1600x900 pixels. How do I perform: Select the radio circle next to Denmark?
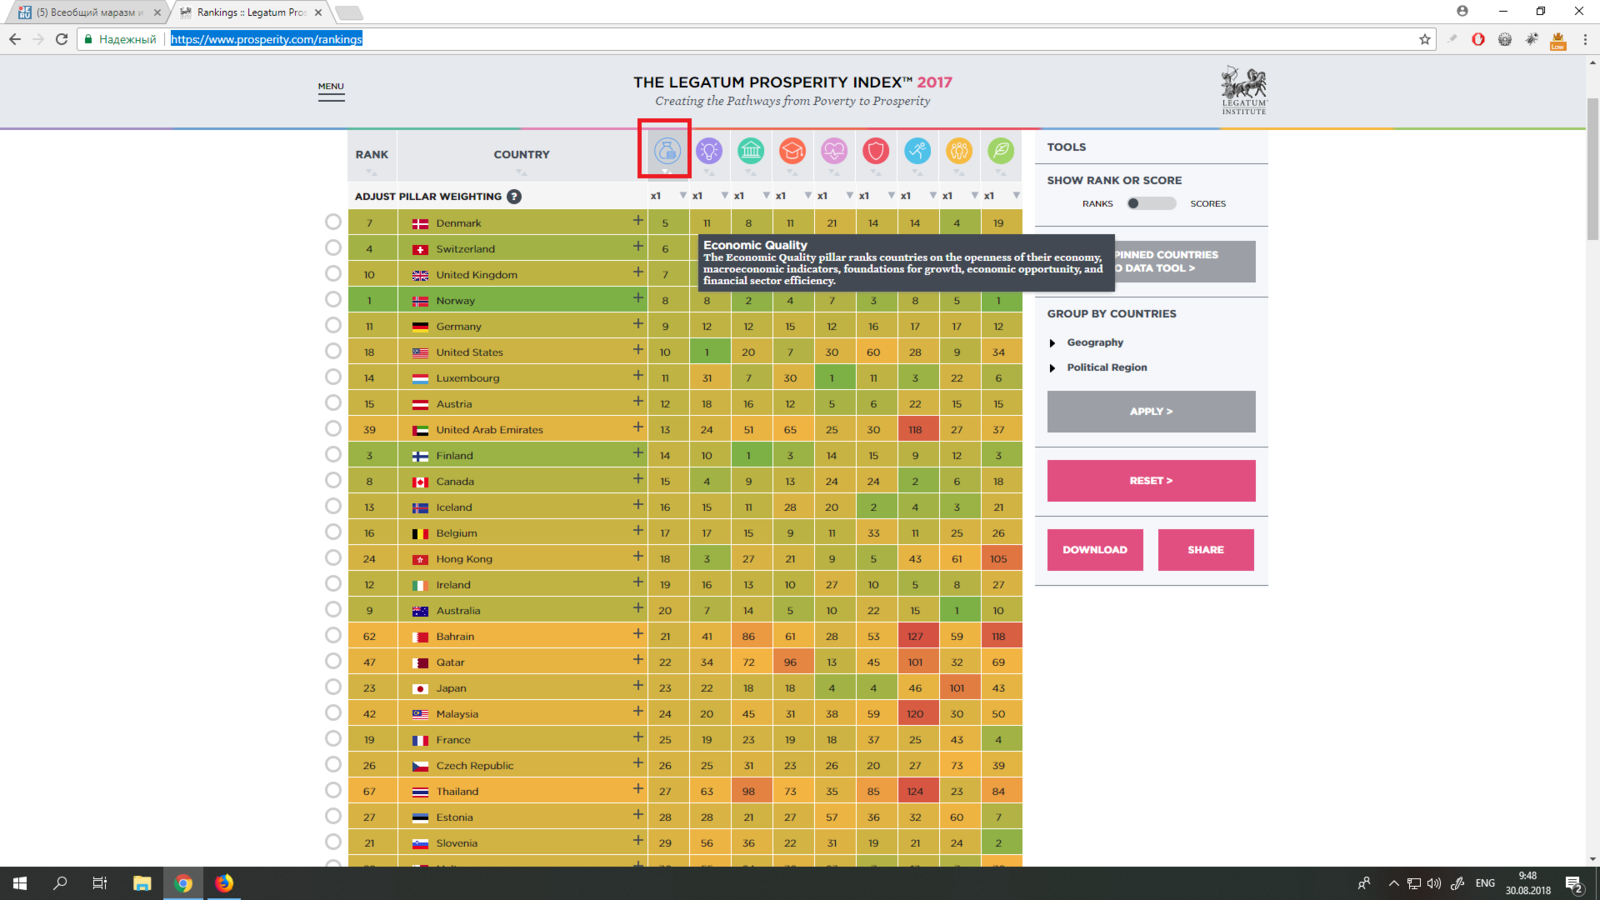(x=333, y=222)
